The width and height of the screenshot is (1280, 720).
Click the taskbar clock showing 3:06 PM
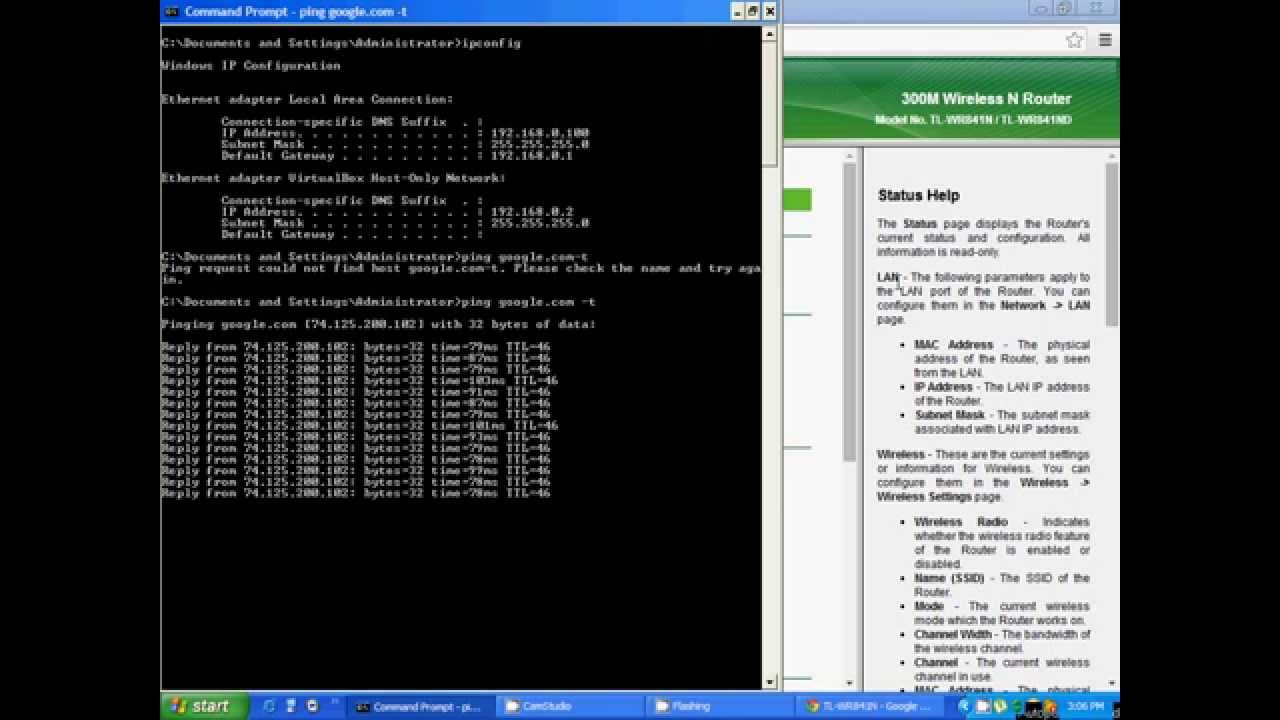click(1085, 706)
